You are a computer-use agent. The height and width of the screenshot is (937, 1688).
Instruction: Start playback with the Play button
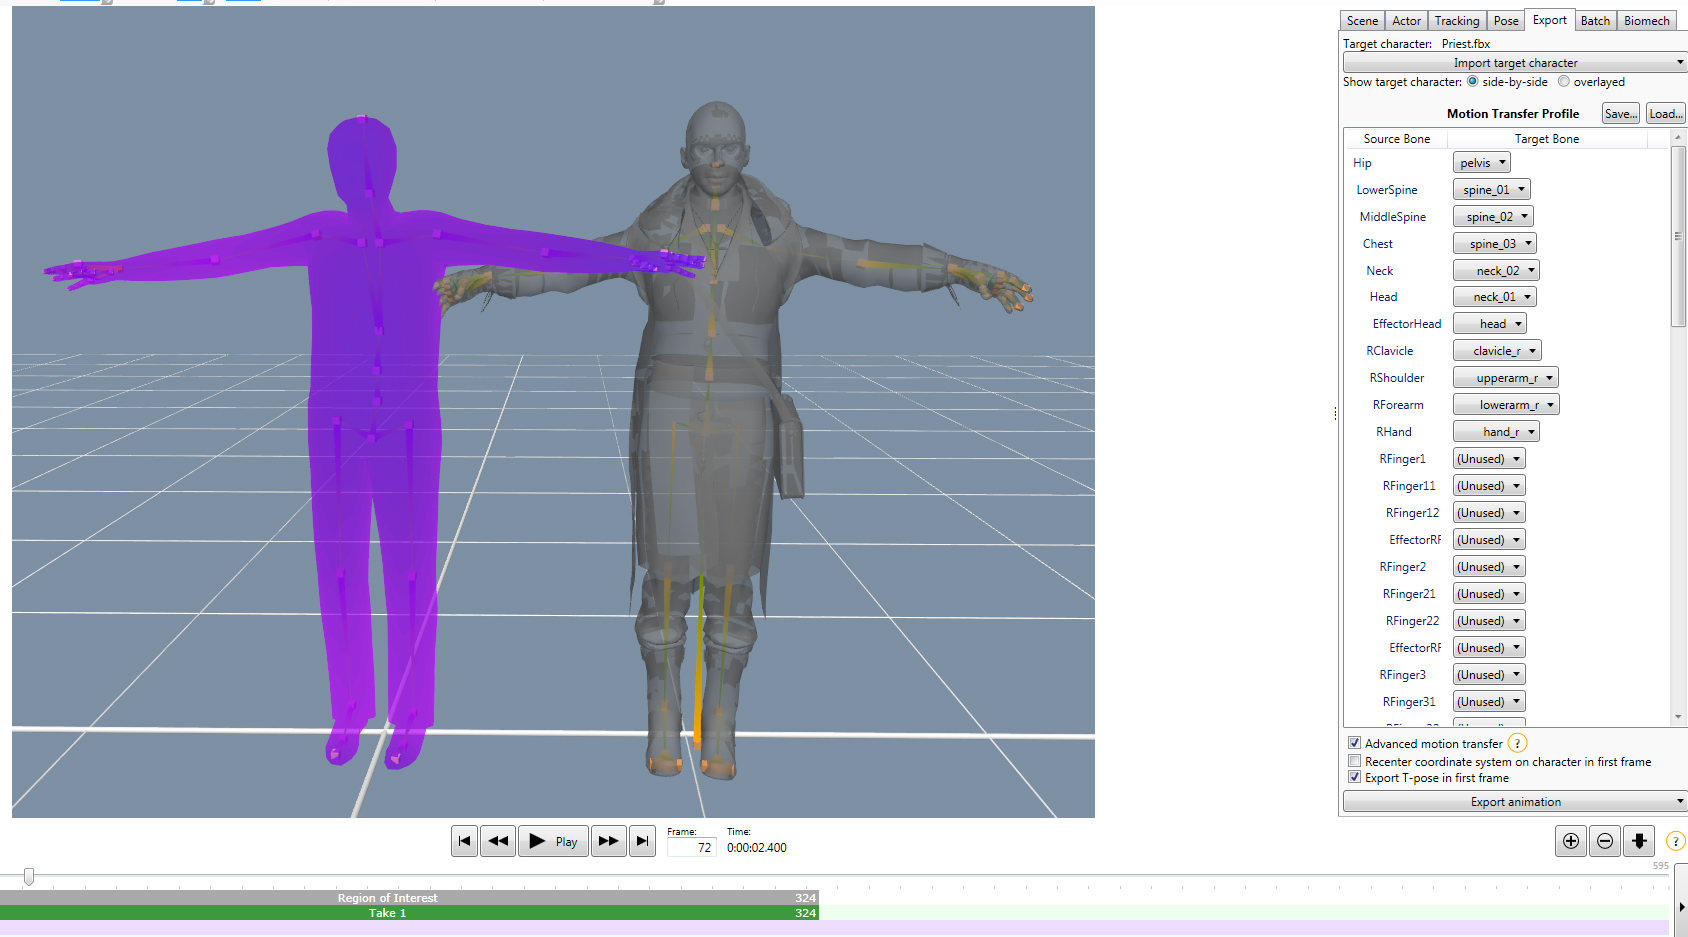(x=553, y=841)
